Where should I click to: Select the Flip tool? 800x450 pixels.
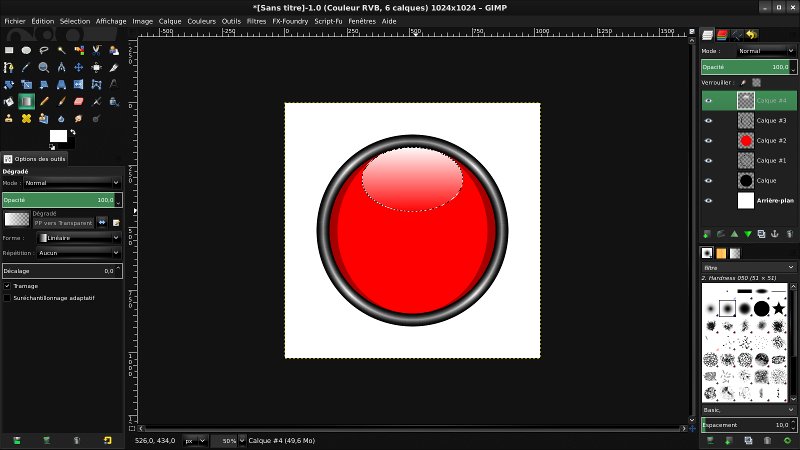tap(79, 85)
